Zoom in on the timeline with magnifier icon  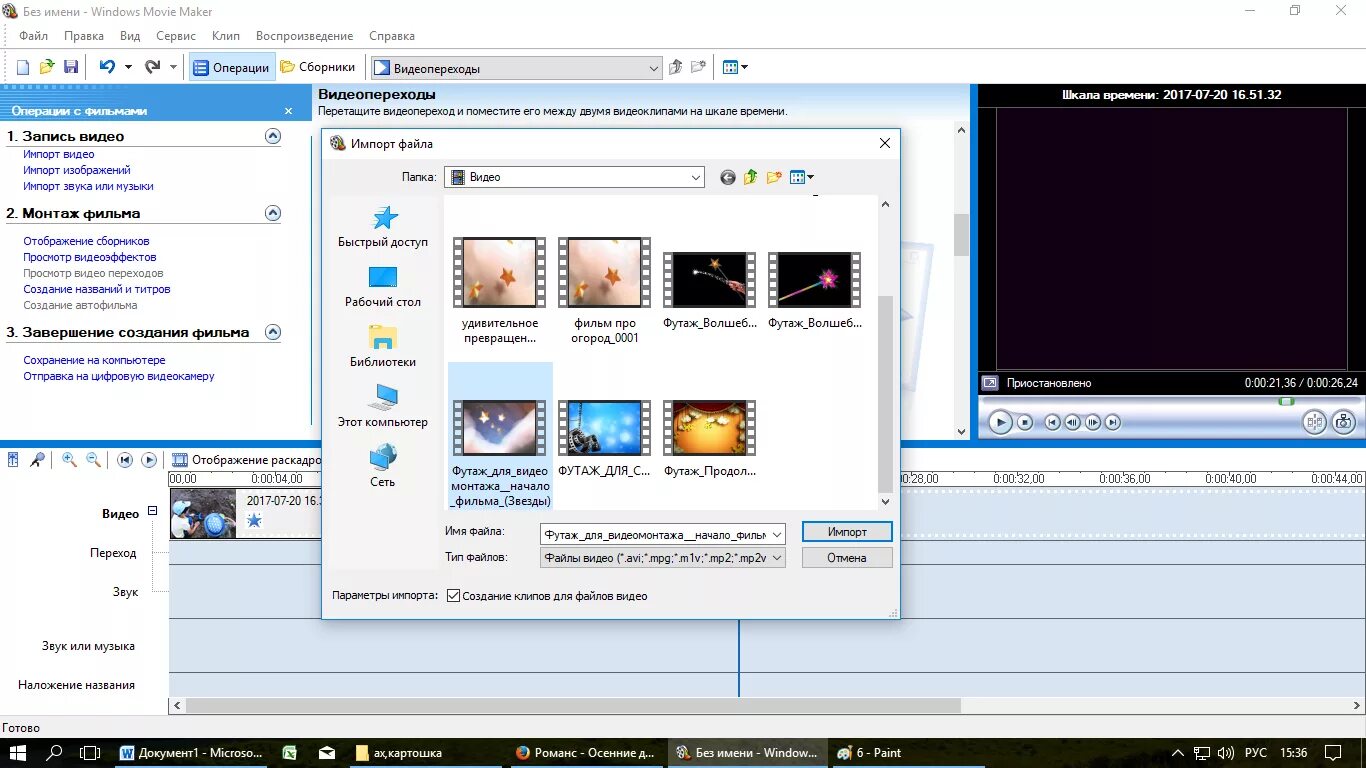(68, 459)
